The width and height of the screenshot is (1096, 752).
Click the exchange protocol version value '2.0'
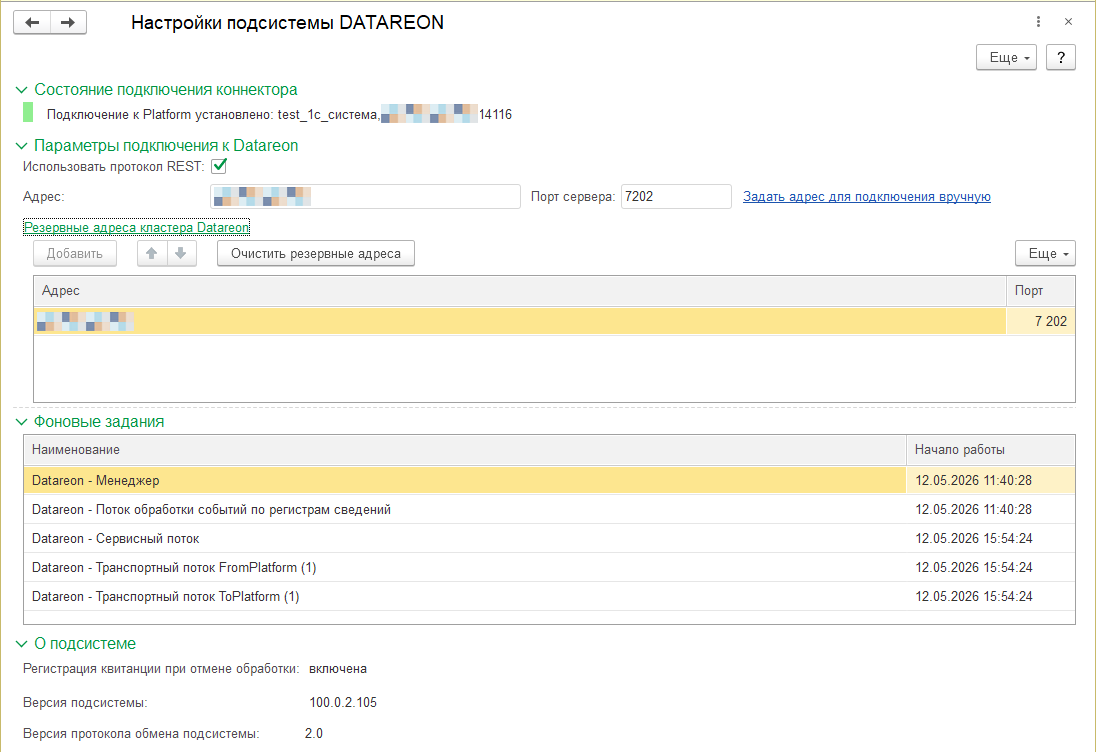point(314,733)
